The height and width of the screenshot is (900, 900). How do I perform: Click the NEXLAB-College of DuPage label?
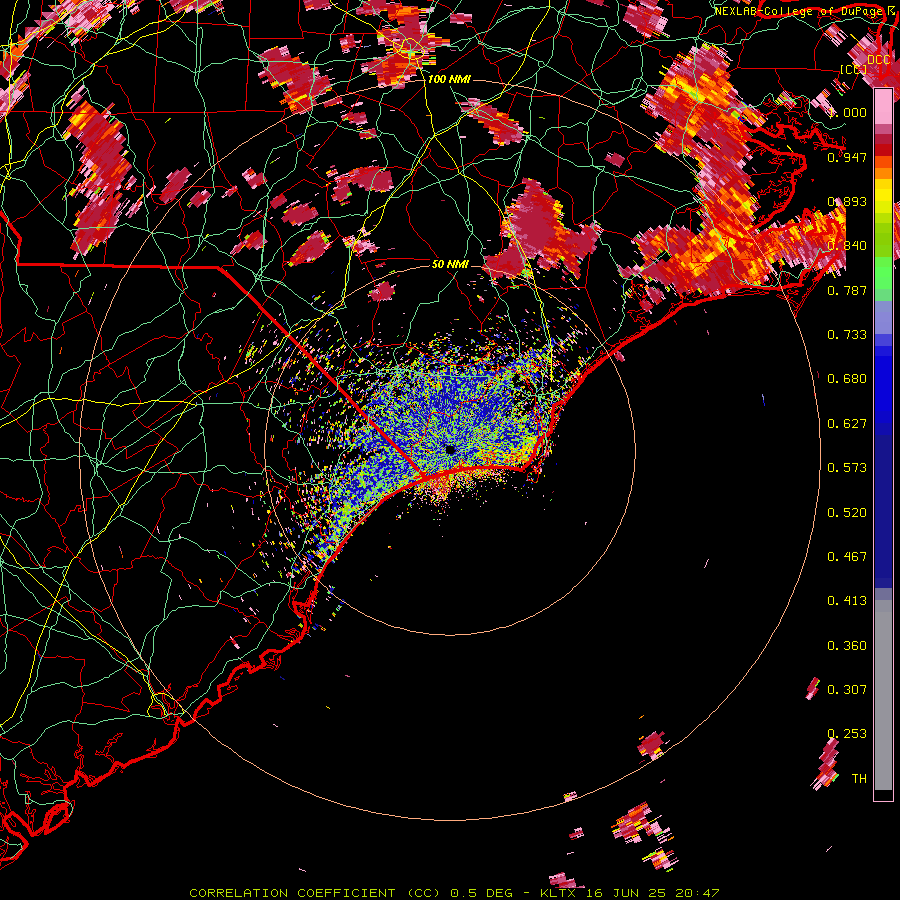[x=798, y=11]
